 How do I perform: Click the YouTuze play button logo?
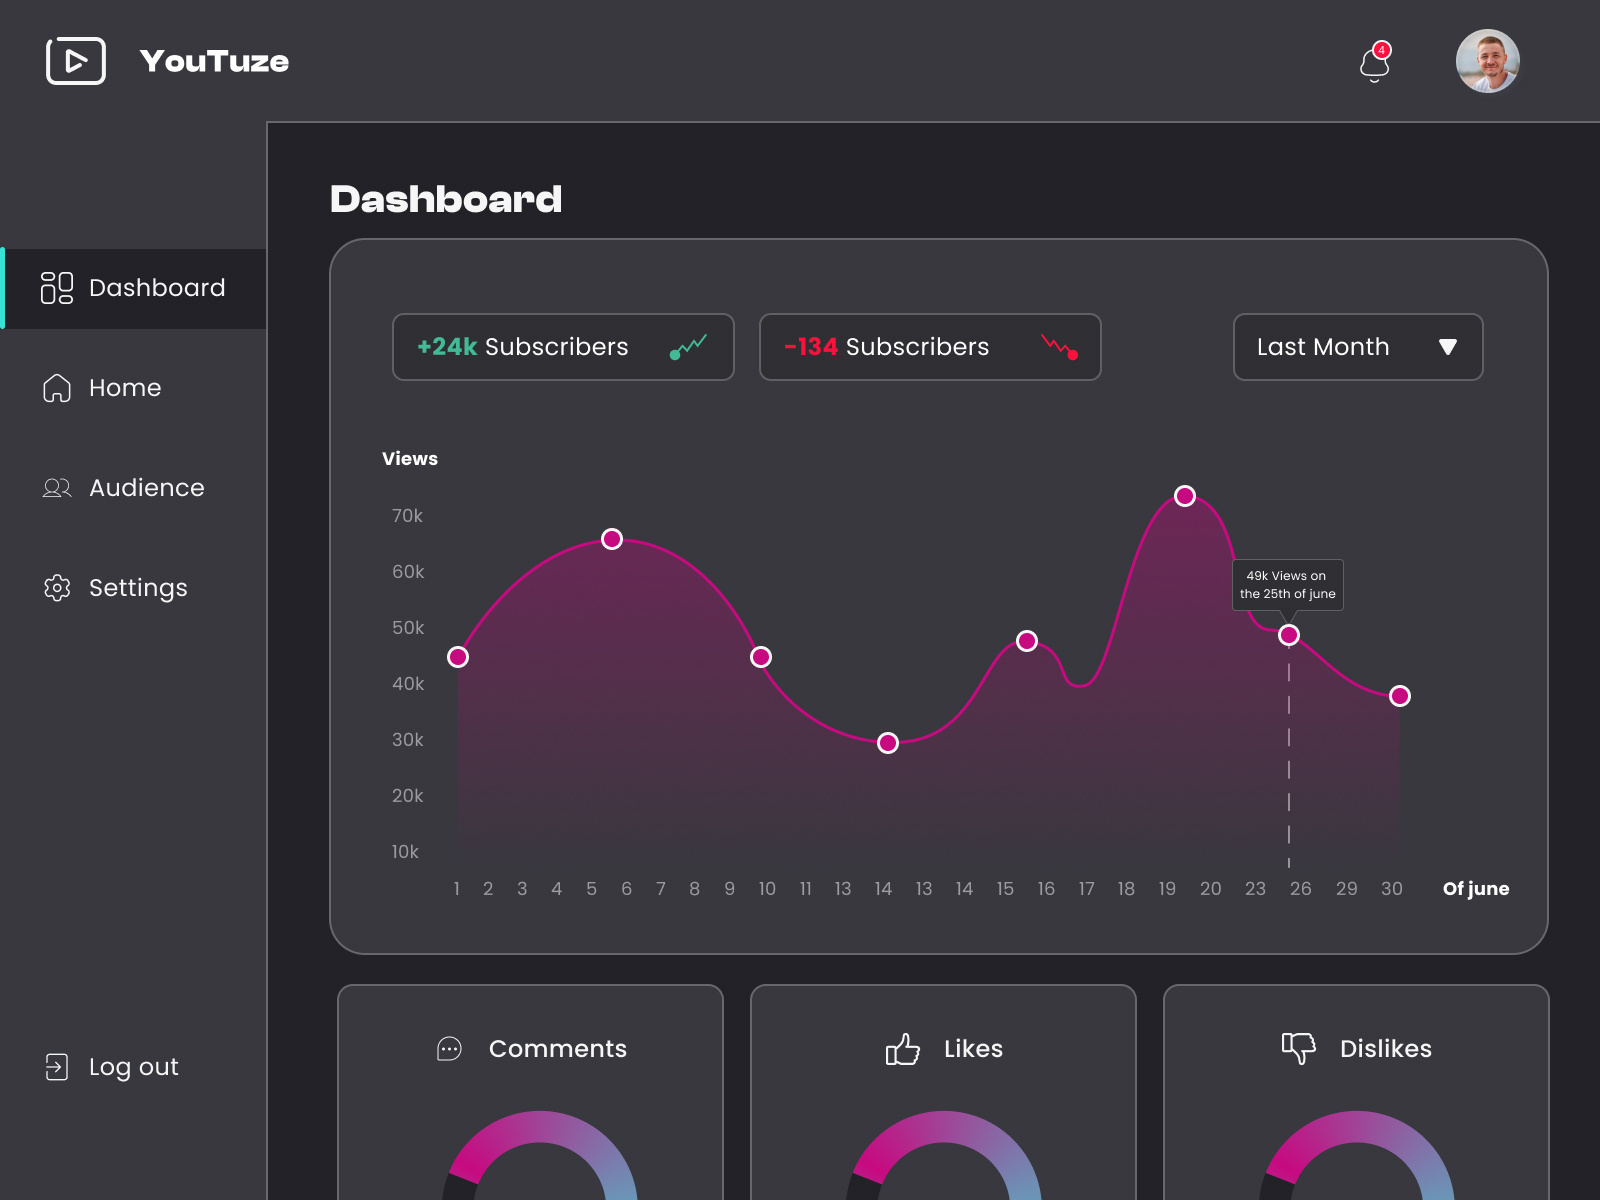[76, 61]
